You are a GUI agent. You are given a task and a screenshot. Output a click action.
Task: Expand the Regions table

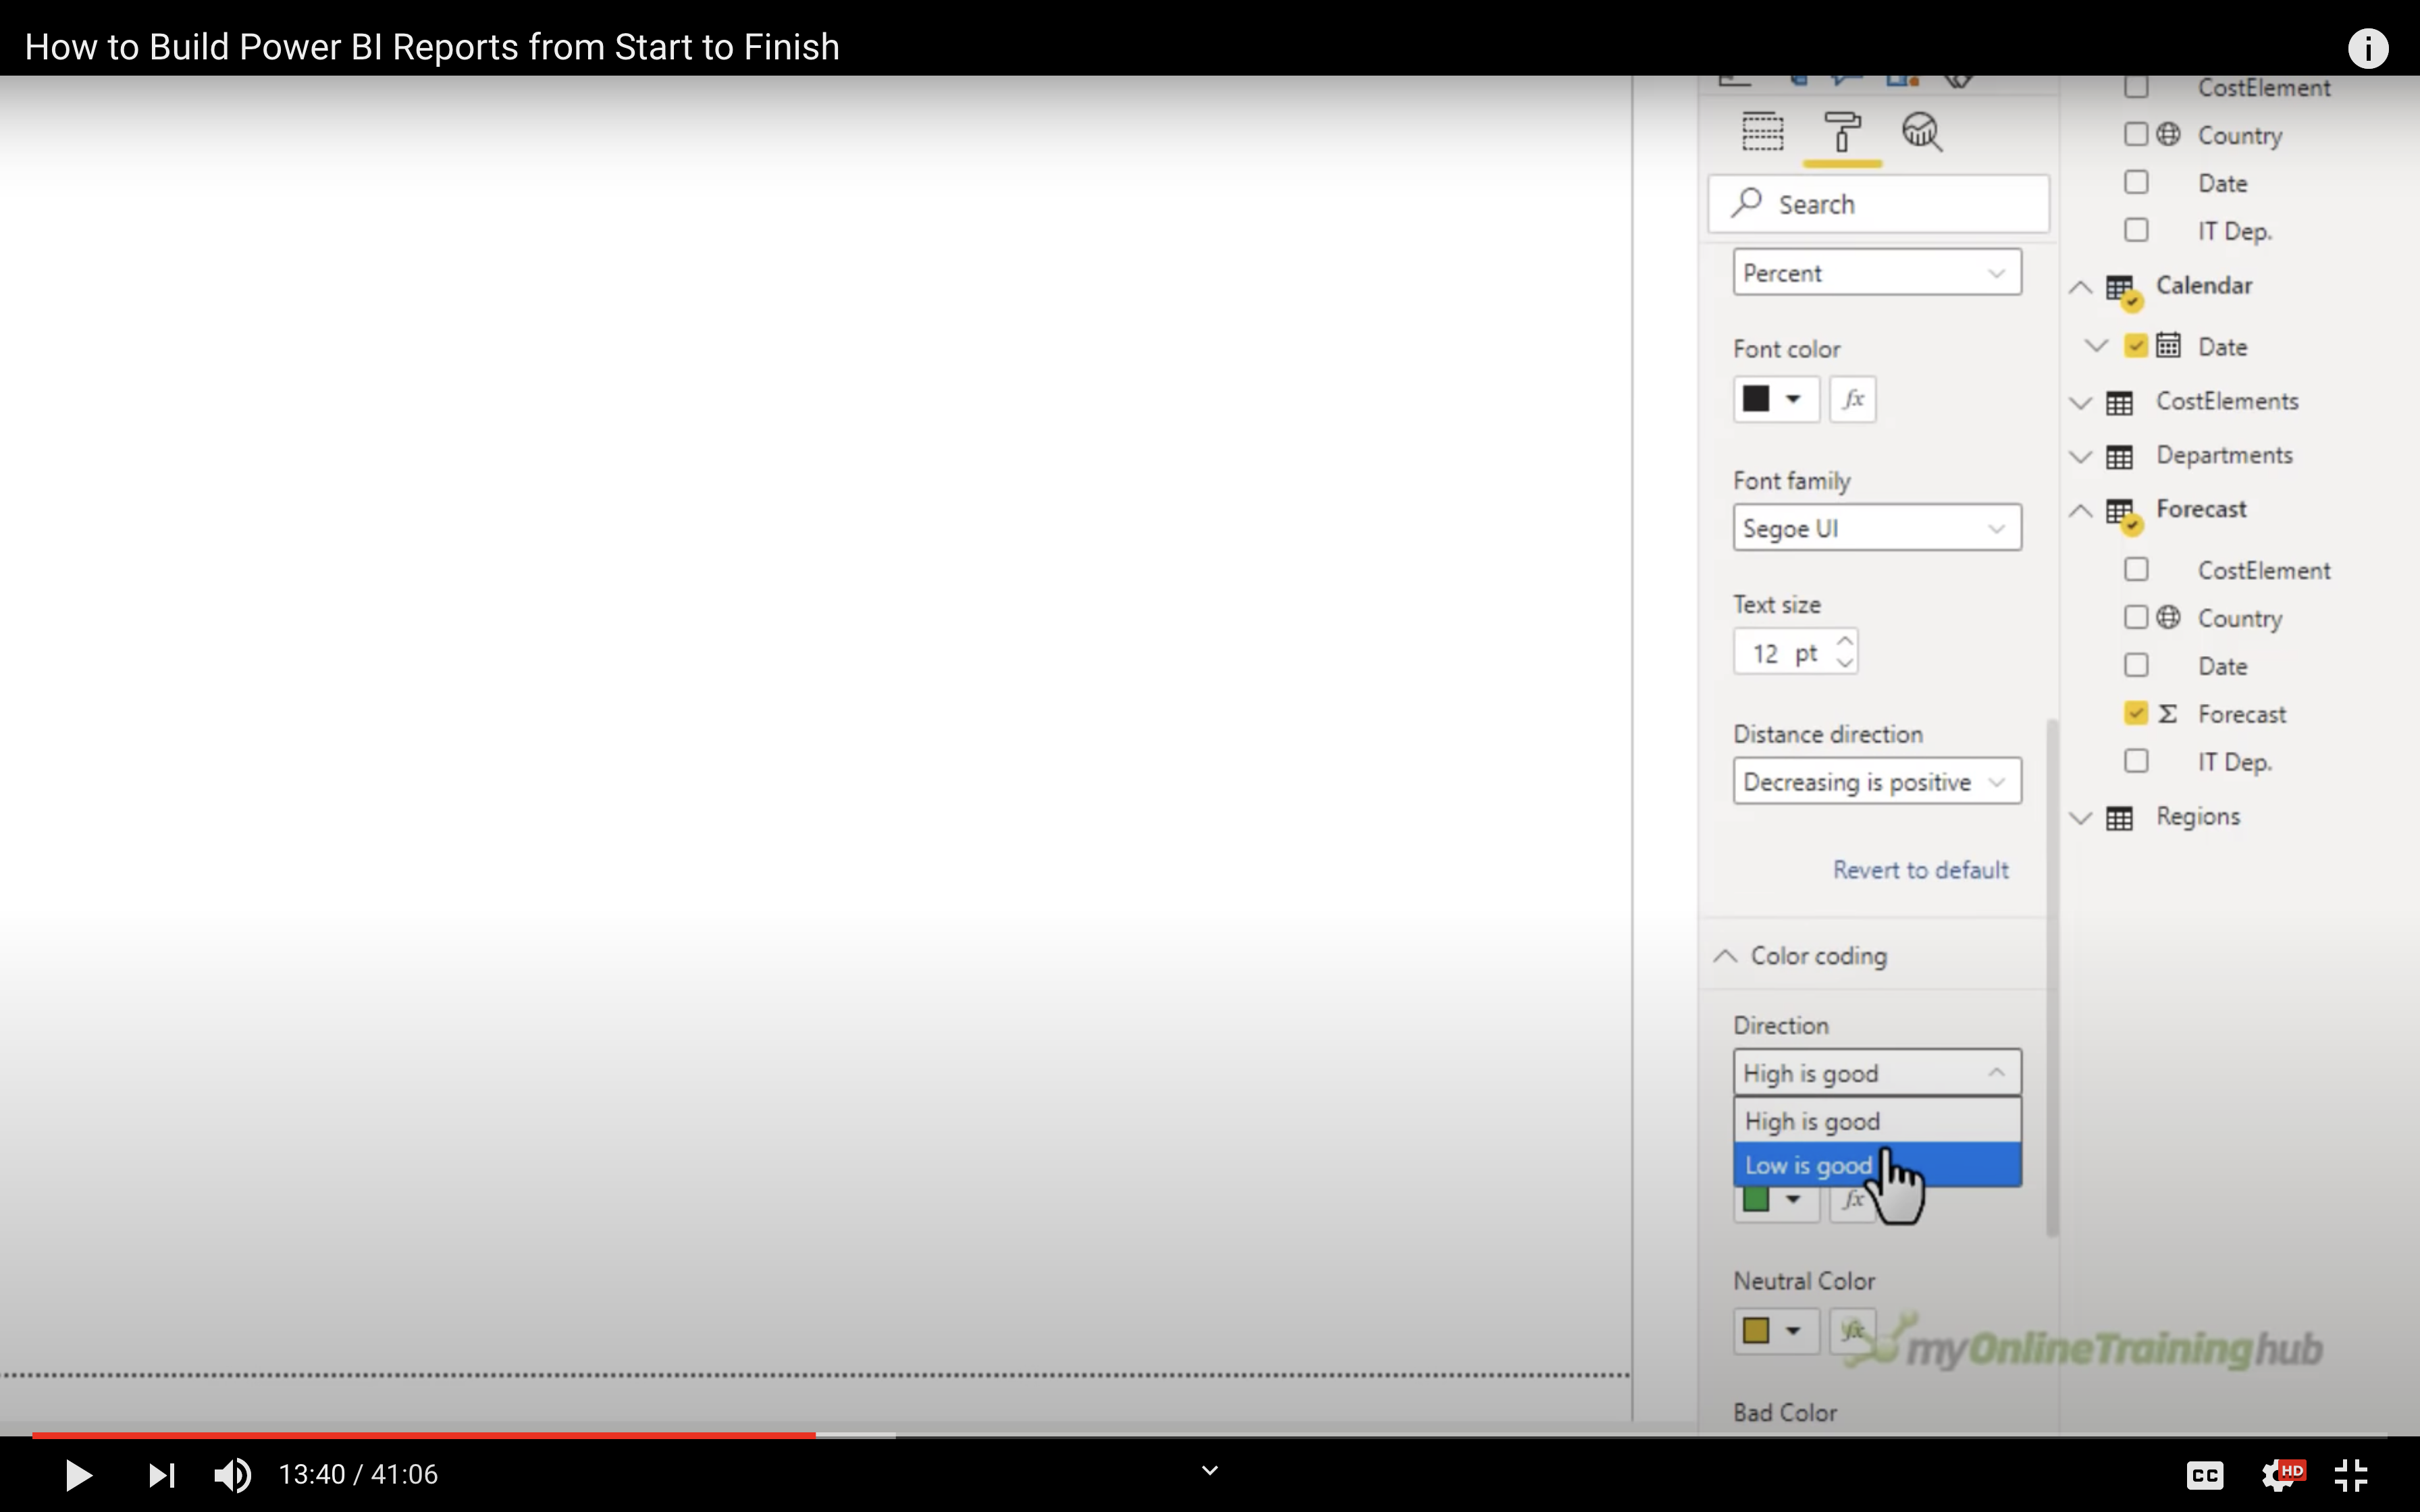coord(2081,818)
